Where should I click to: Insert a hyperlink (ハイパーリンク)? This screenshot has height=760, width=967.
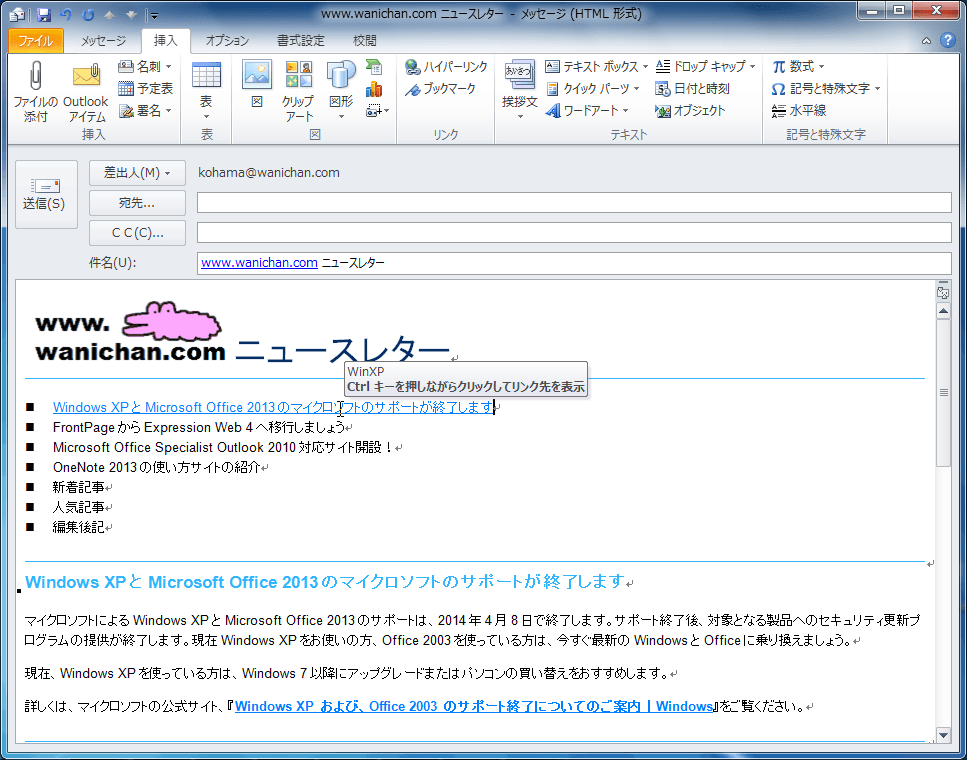pos(446,67)
